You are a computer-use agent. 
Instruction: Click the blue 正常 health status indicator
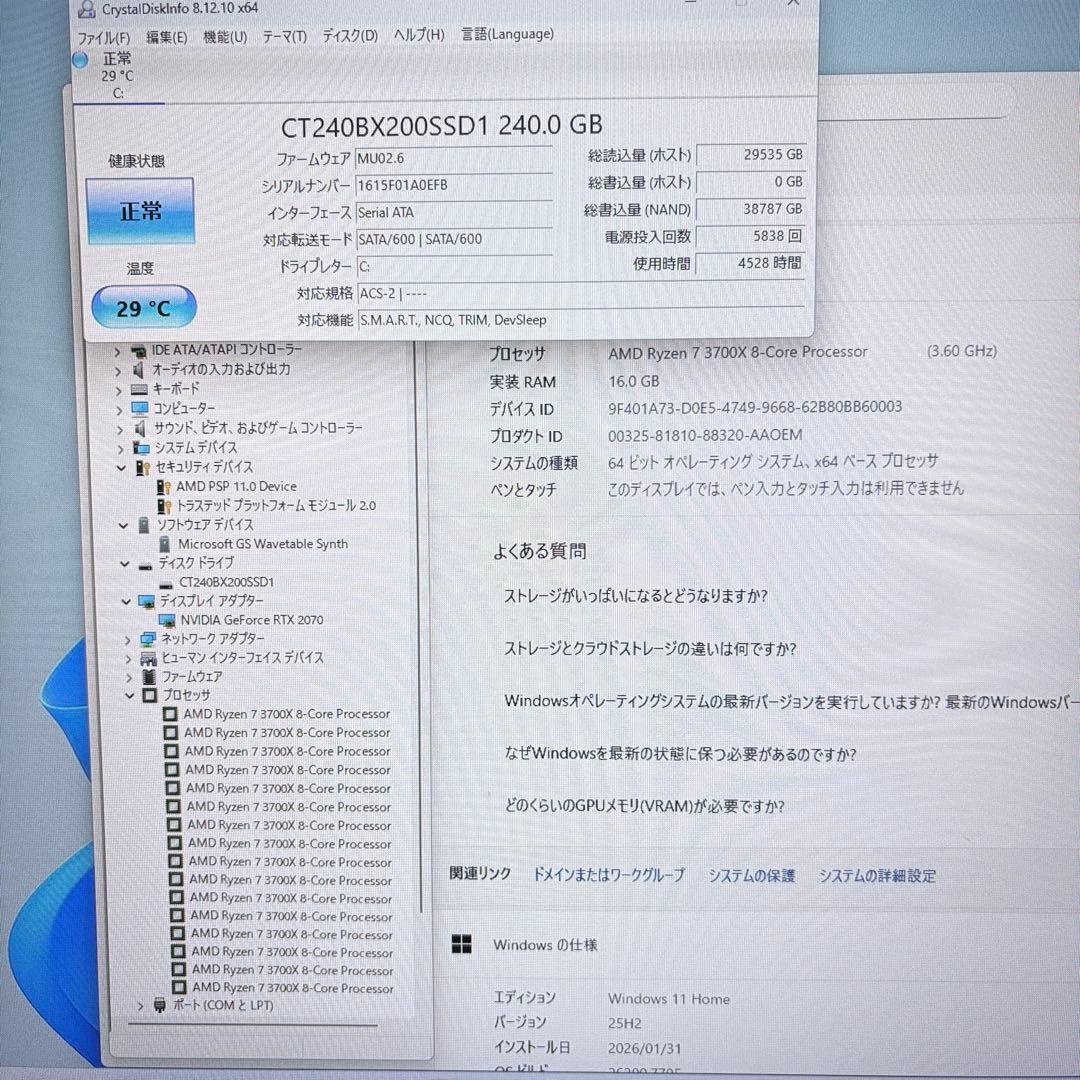[140, 211]
